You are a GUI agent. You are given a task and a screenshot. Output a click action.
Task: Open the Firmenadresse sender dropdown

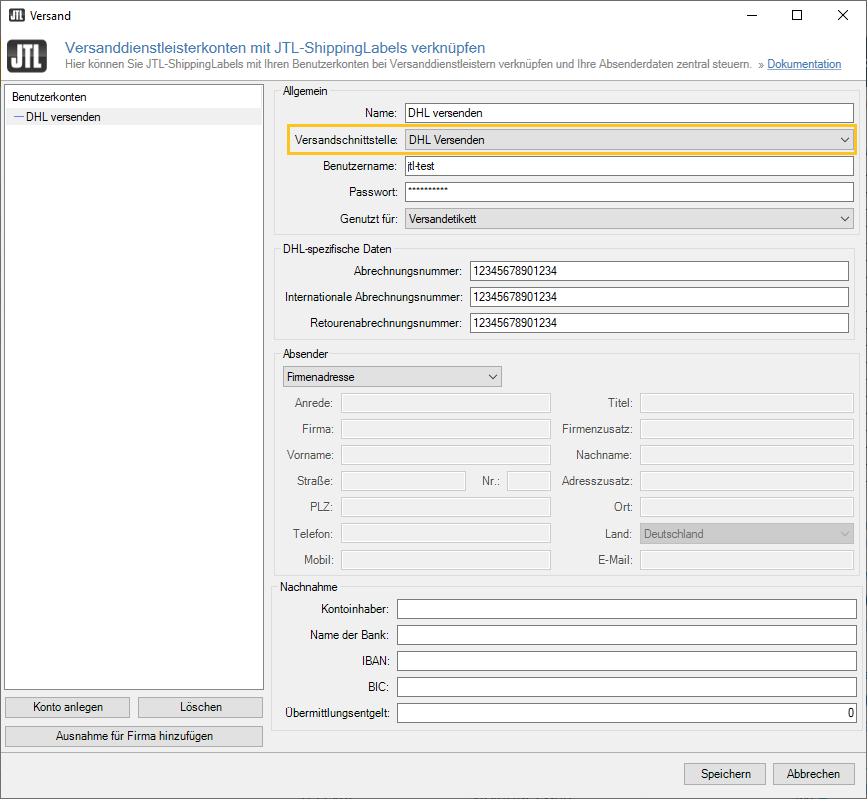pyautogui.click(x=392, y=377)
